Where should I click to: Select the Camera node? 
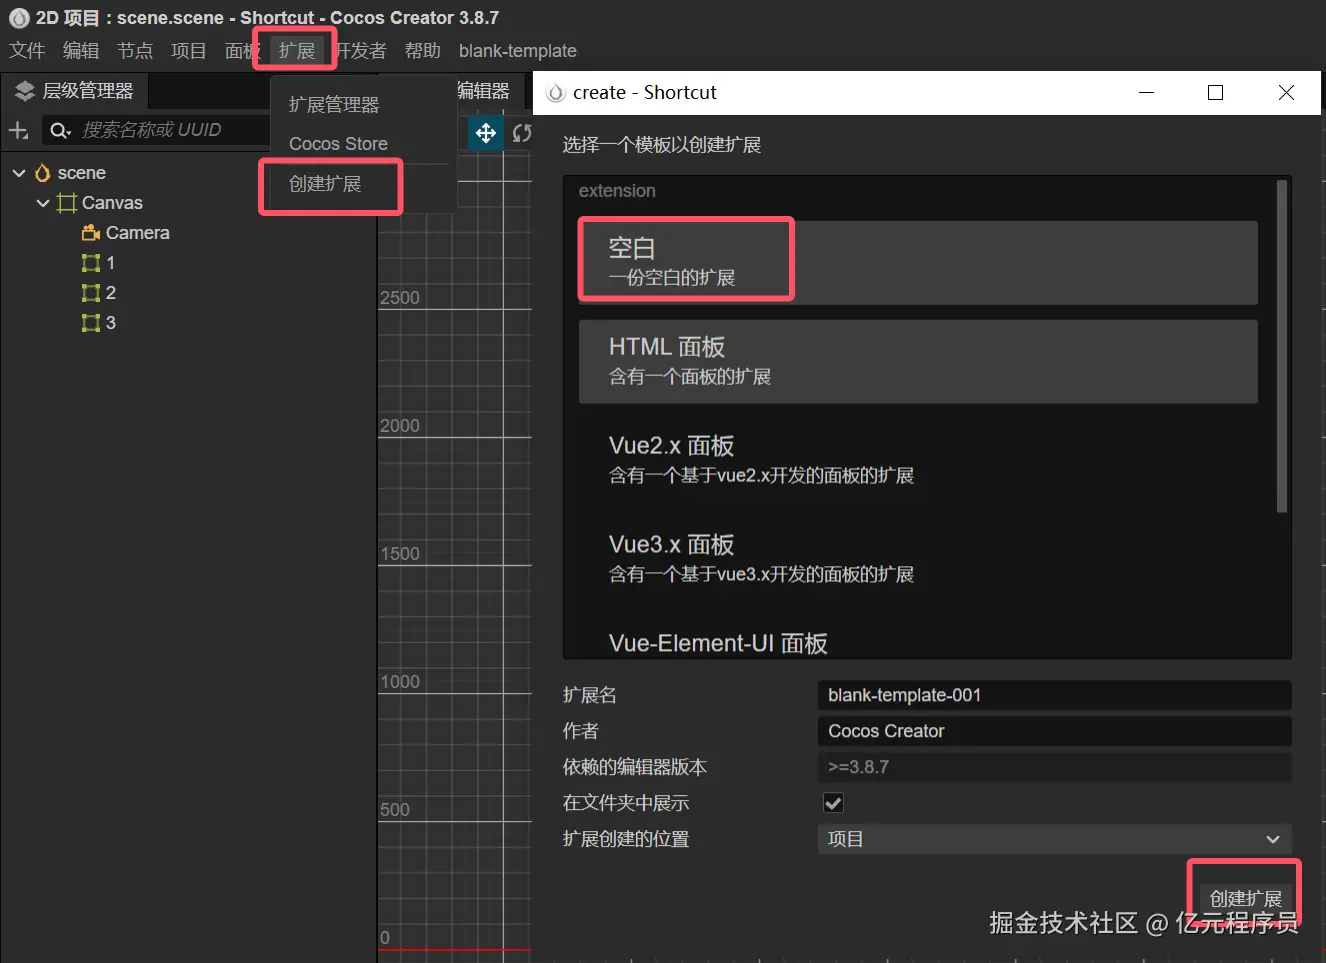coord(138,233)
